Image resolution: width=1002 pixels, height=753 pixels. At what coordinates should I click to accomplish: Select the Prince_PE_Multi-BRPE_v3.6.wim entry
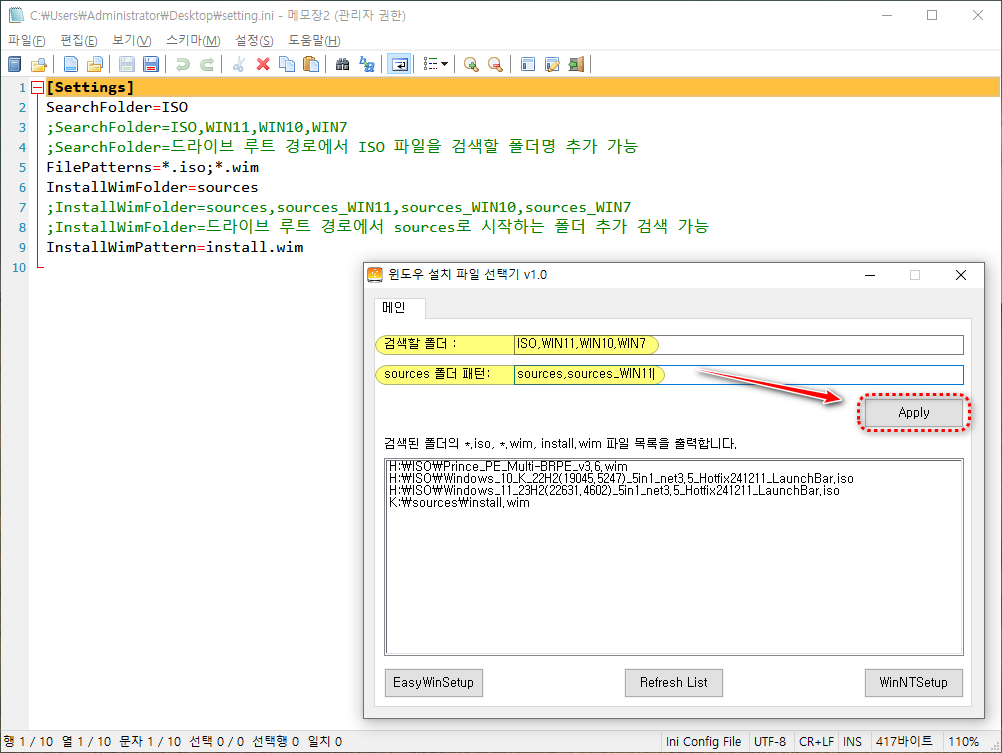click(508, 466)
